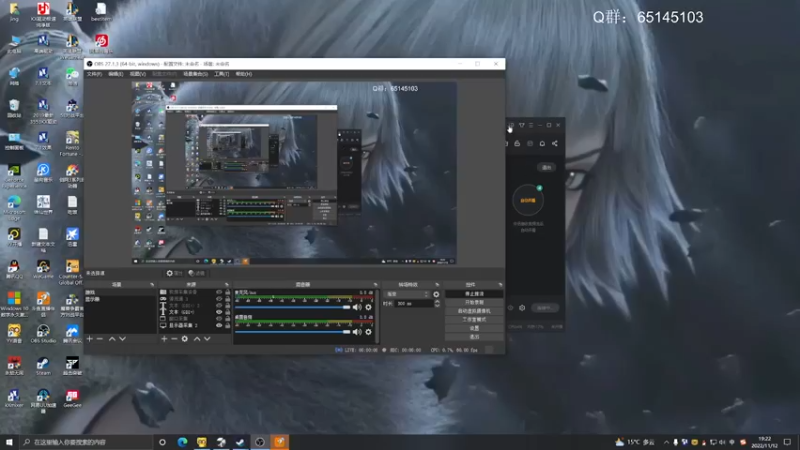Click hamburger menu icon in side panel title
800x450 pixels.
pyautogui.click(x=531, y=125)
